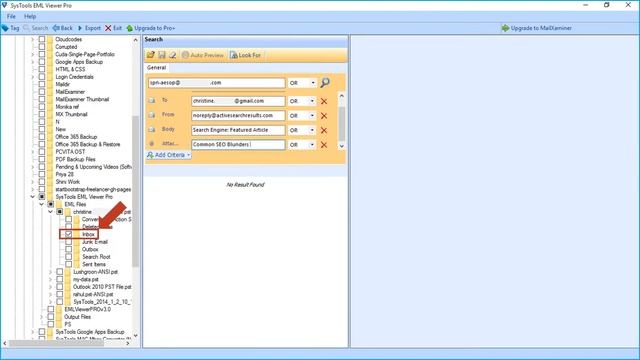
Task: Click the Add Criteria button label
Action: 170,155
